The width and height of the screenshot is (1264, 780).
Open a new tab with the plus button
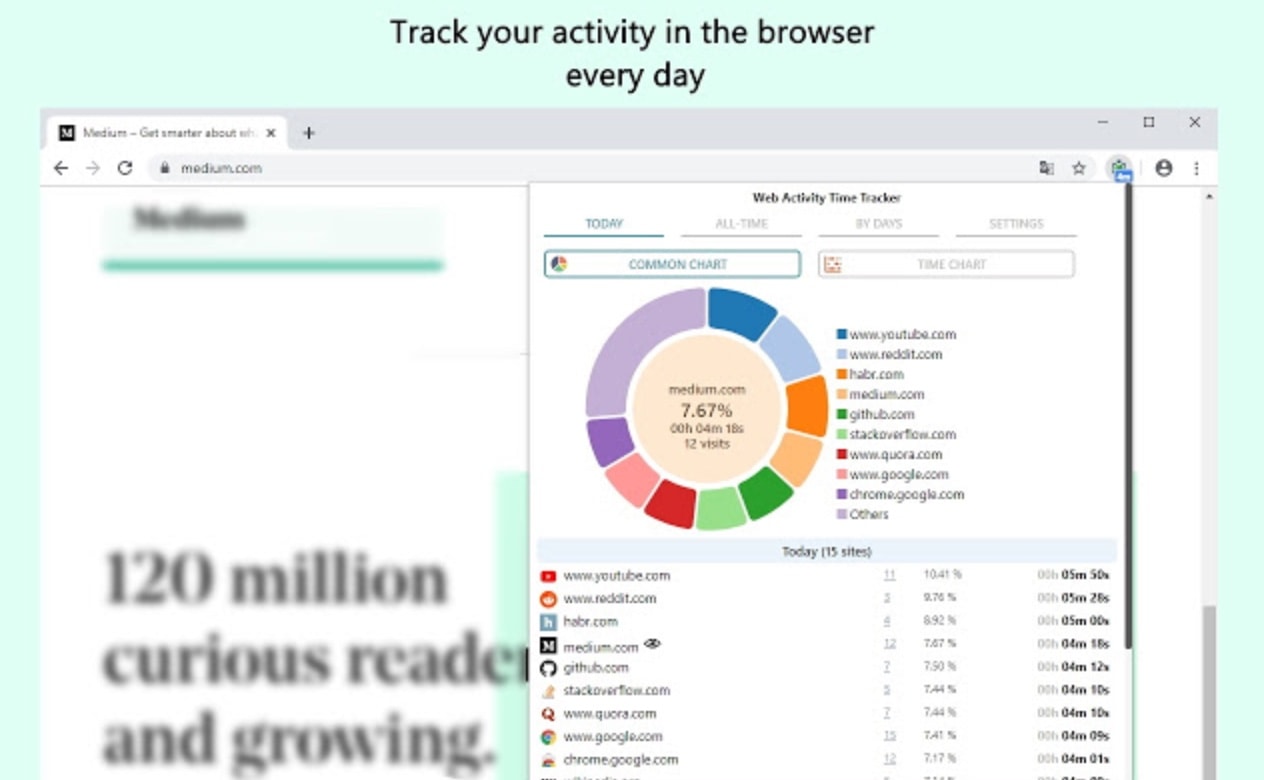tap(308, 133)
